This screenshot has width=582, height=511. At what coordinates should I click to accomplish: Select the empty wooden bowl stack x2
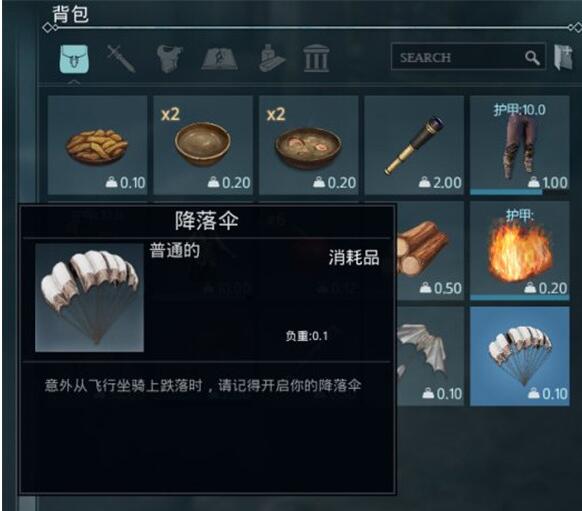[x=203, y=145]
